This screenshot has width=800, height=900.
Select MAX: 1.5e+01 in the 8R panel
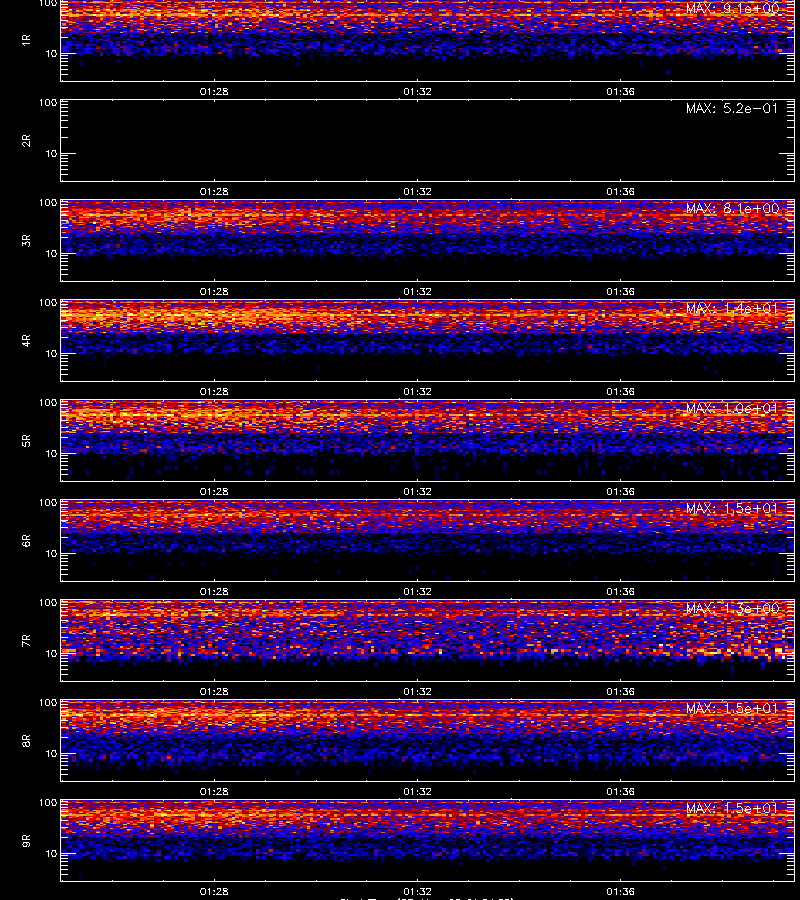tap(732, 708)
